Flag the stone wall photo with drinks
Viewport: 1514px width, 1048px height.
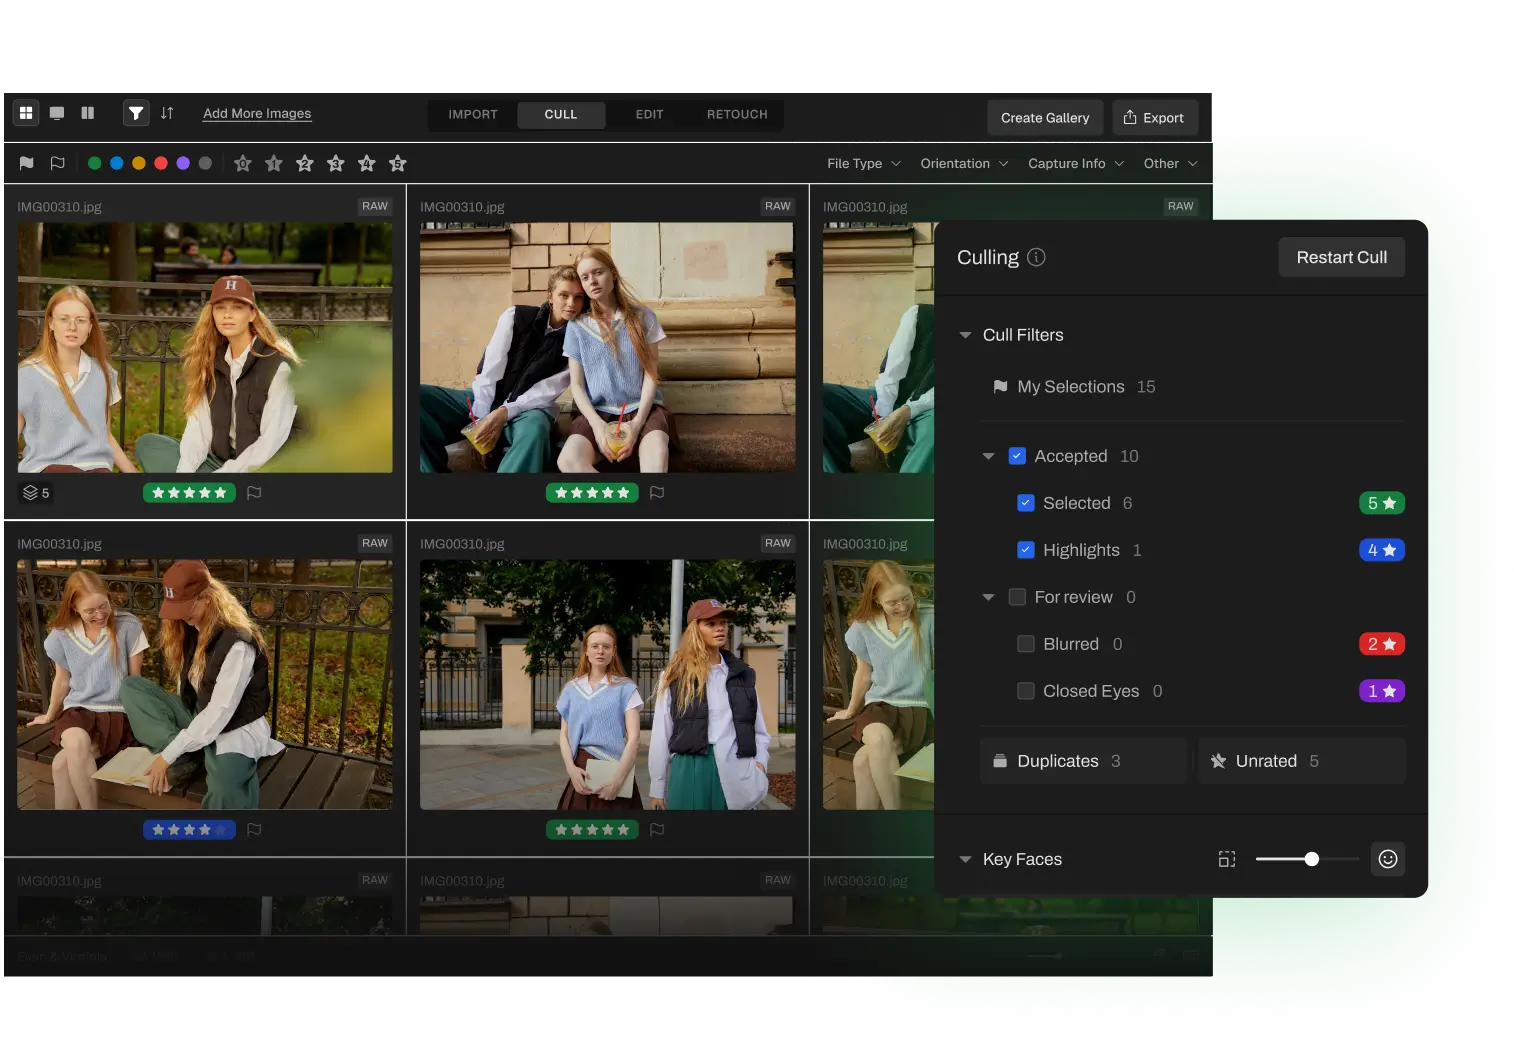click(x=657, y=493)
